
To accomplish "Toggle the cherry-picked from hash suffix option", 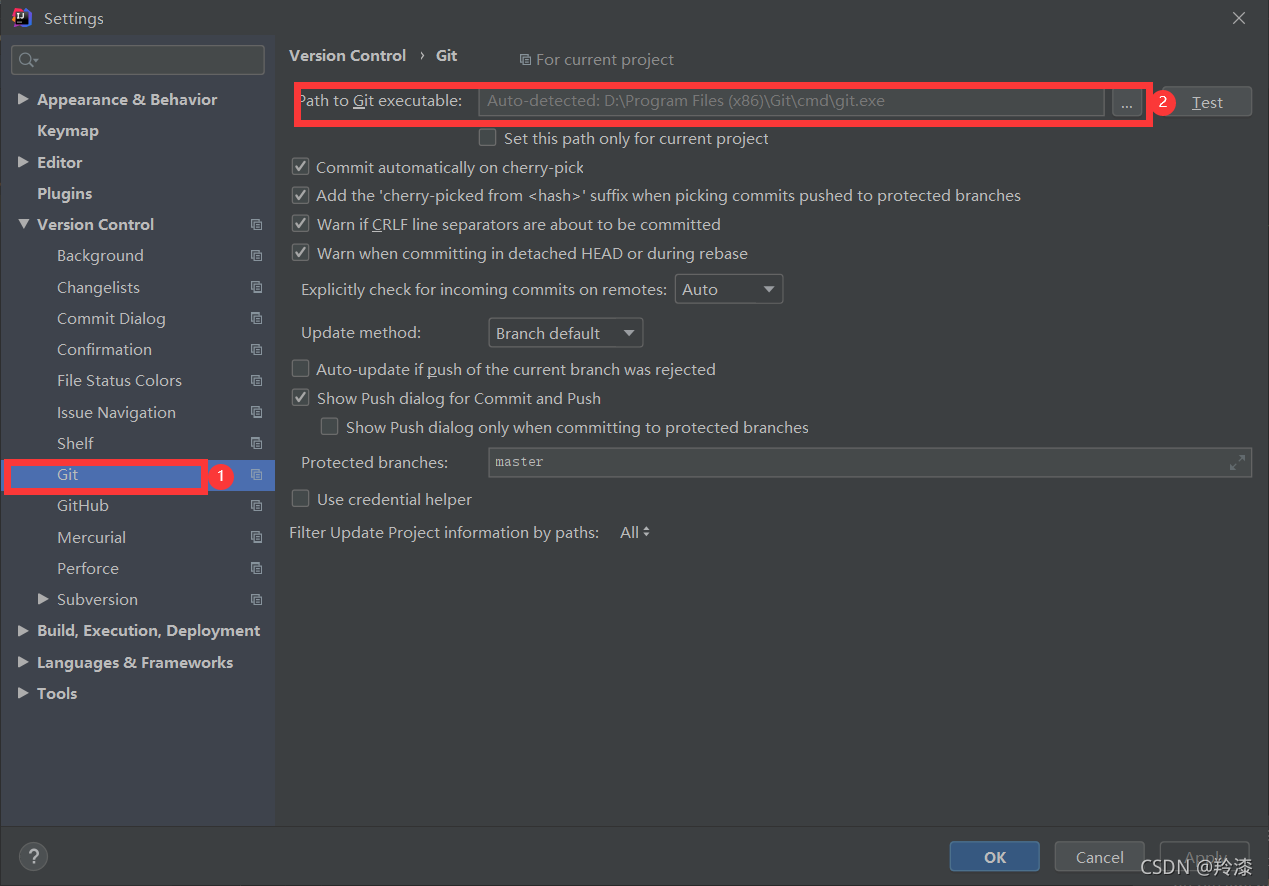I will 300,195.
